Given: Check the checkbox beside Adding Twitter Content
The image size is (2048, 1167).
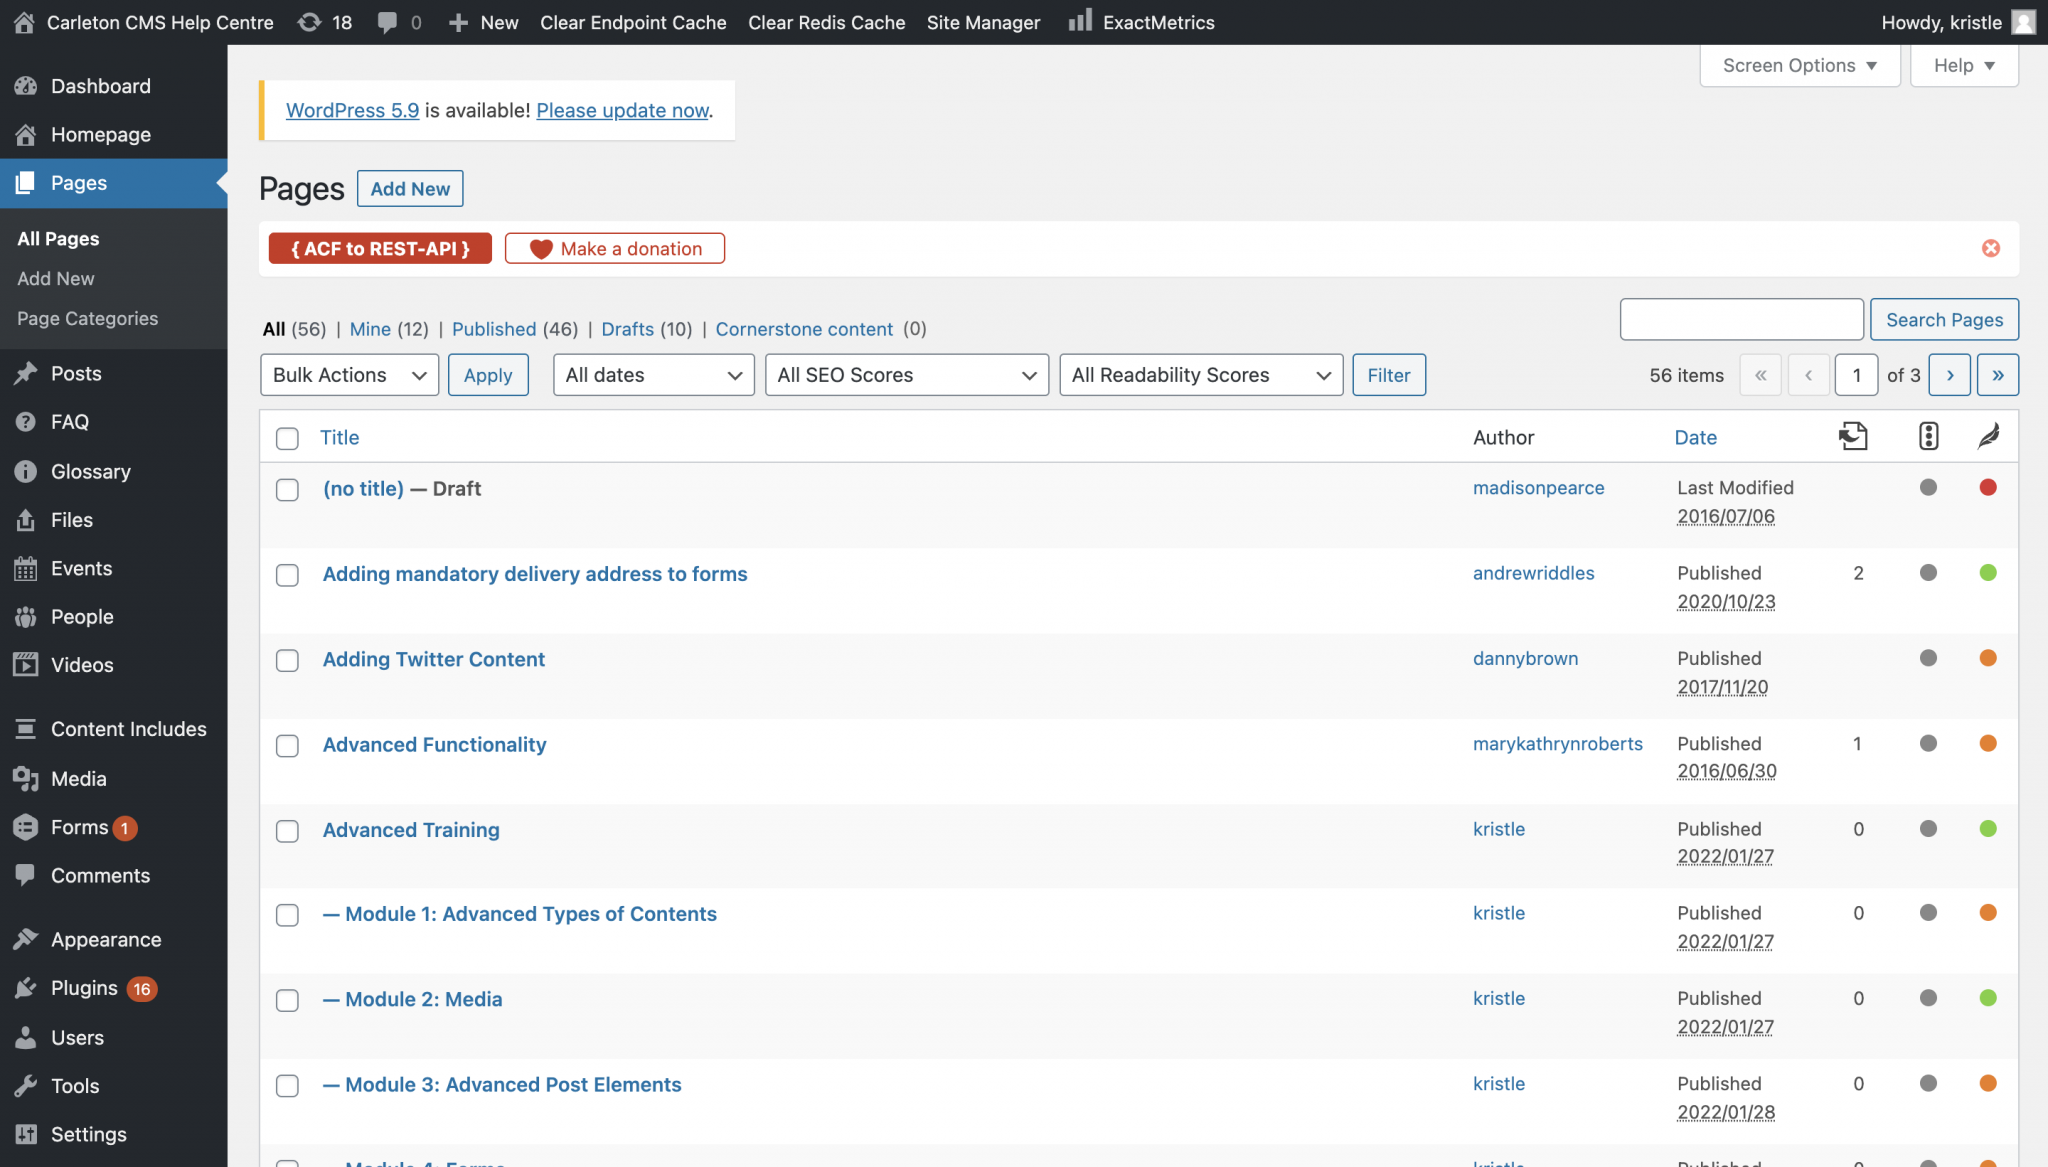Looking at the screenshot, I should (287, 660).
